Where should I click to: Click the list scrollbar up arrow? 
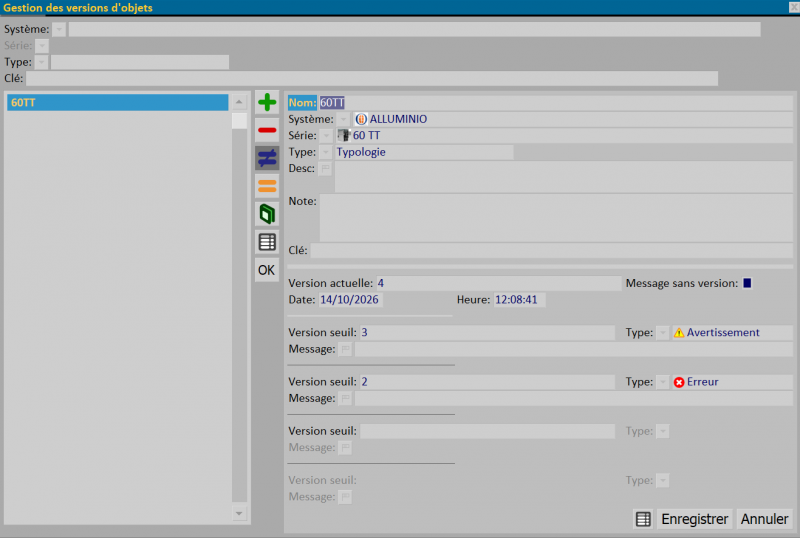(239, 102)
